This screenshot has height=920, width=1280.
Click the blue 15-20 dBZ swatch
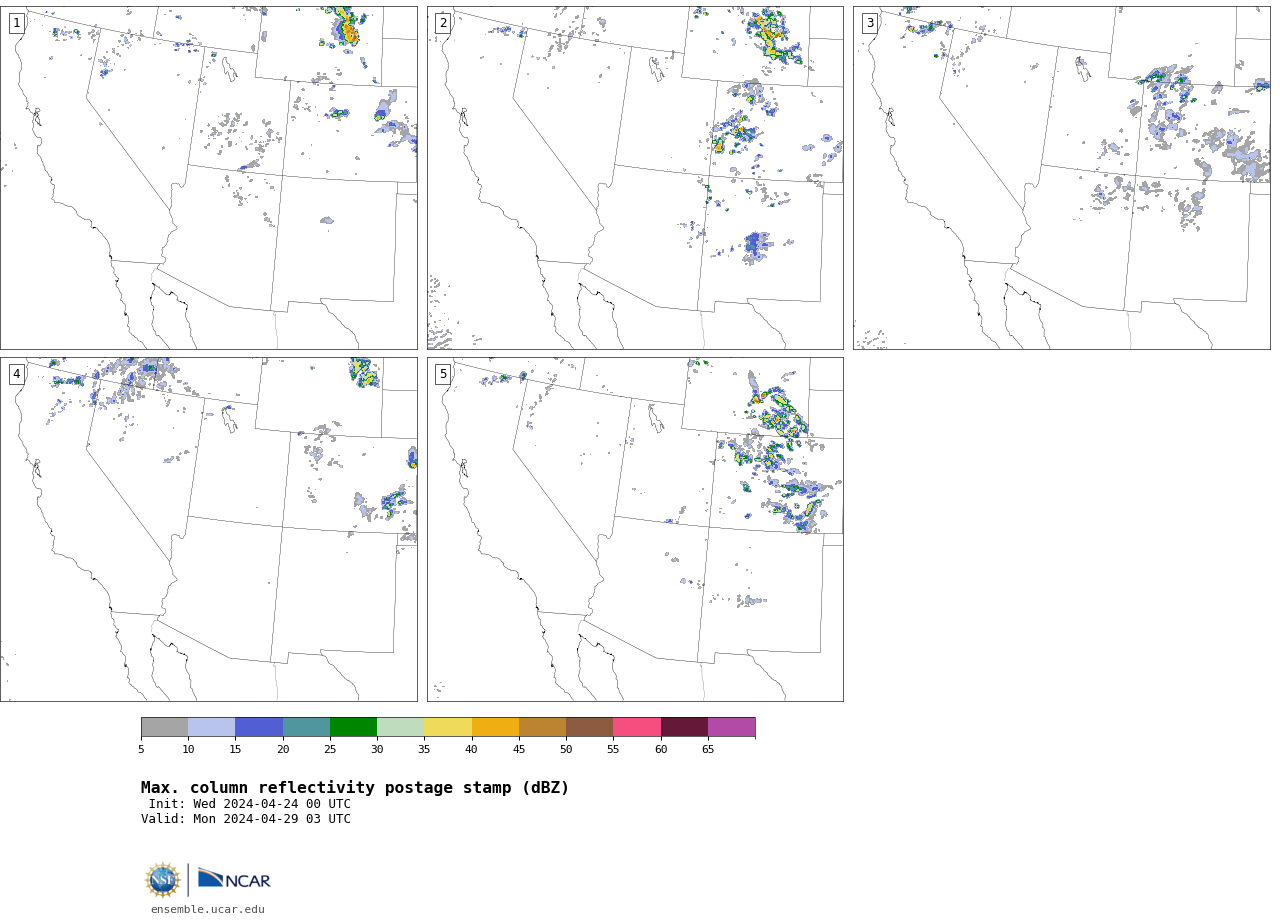point(259,727)
